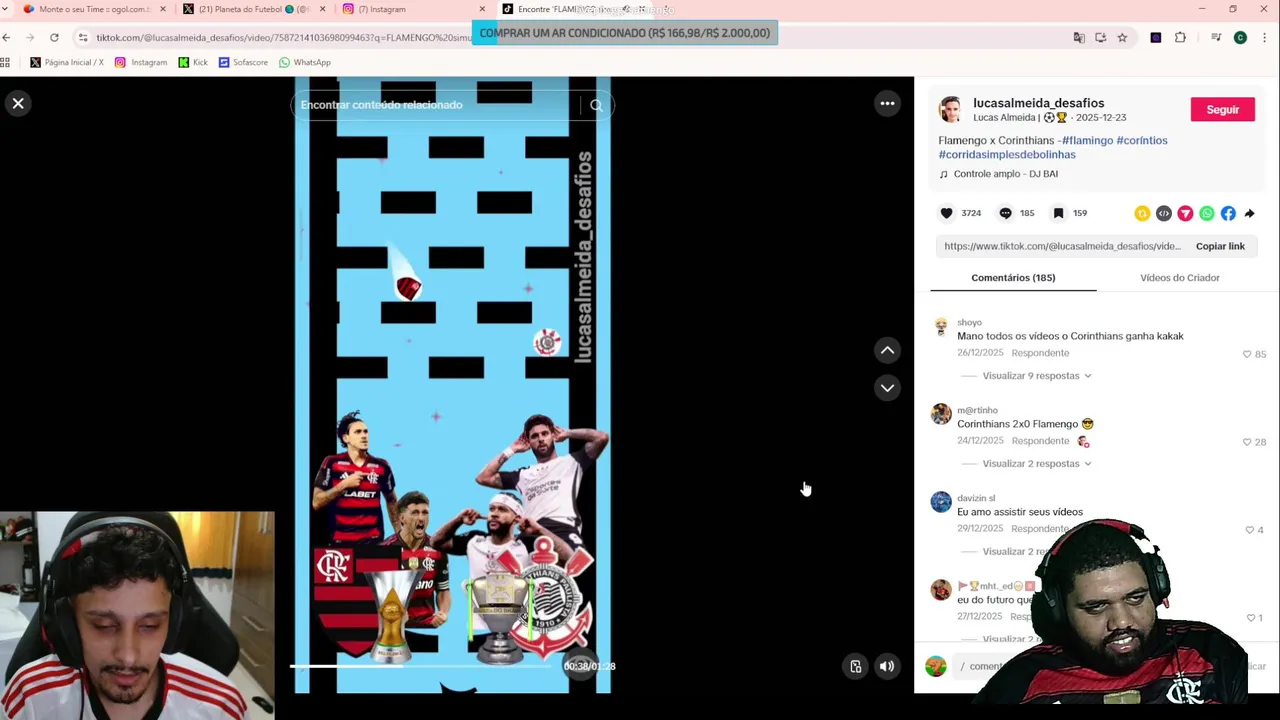
Task: Like the video with the heart icon
Action: 947,213
